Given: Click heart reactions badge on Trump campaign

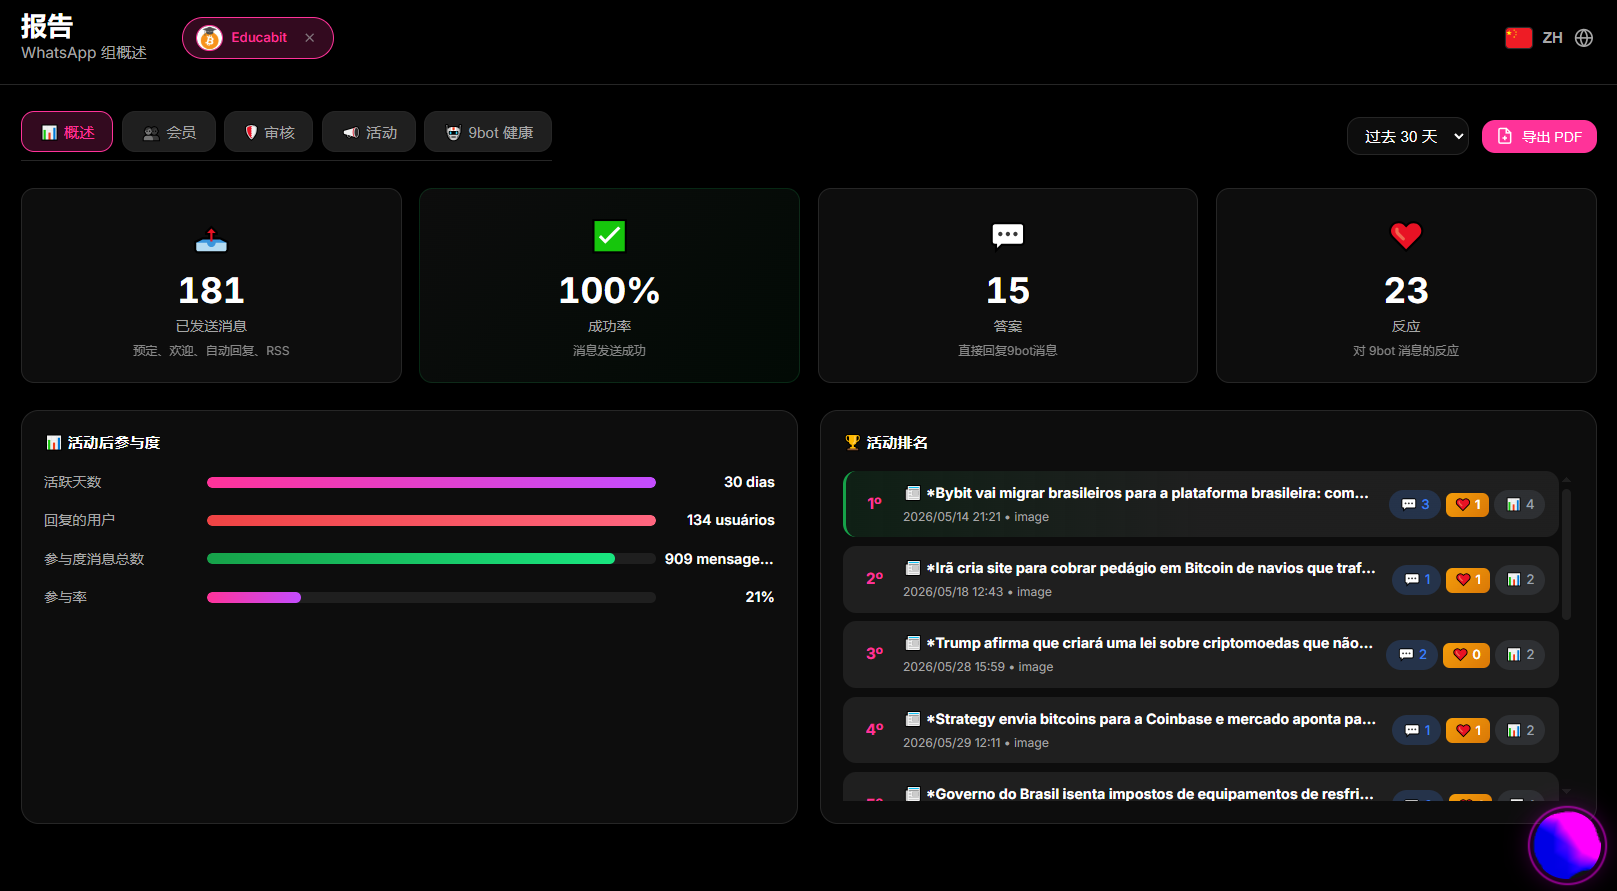Looking at the screenshot, I should click(x=1466, y=654).
